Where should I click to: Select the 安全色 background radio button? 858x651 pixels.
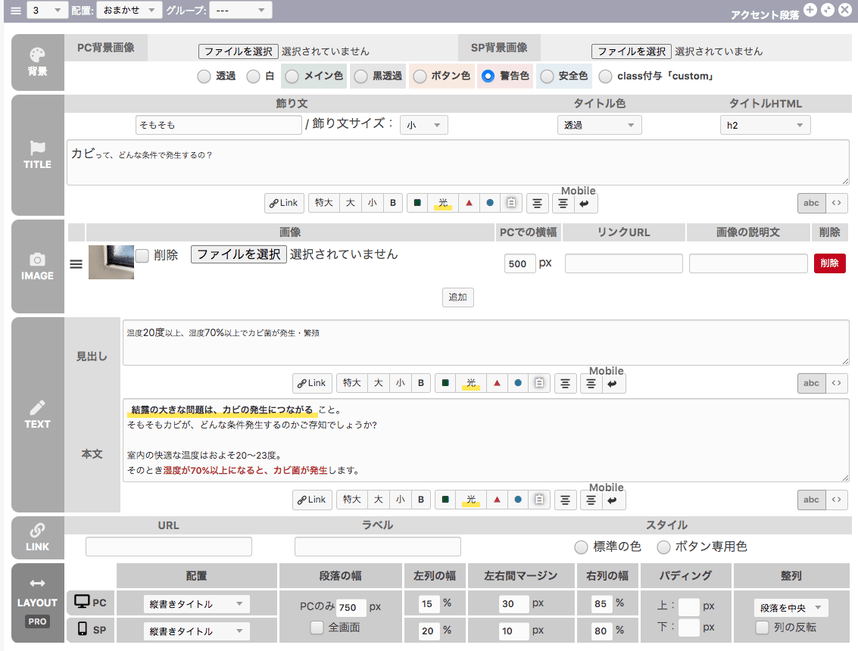tap(546, 76)
